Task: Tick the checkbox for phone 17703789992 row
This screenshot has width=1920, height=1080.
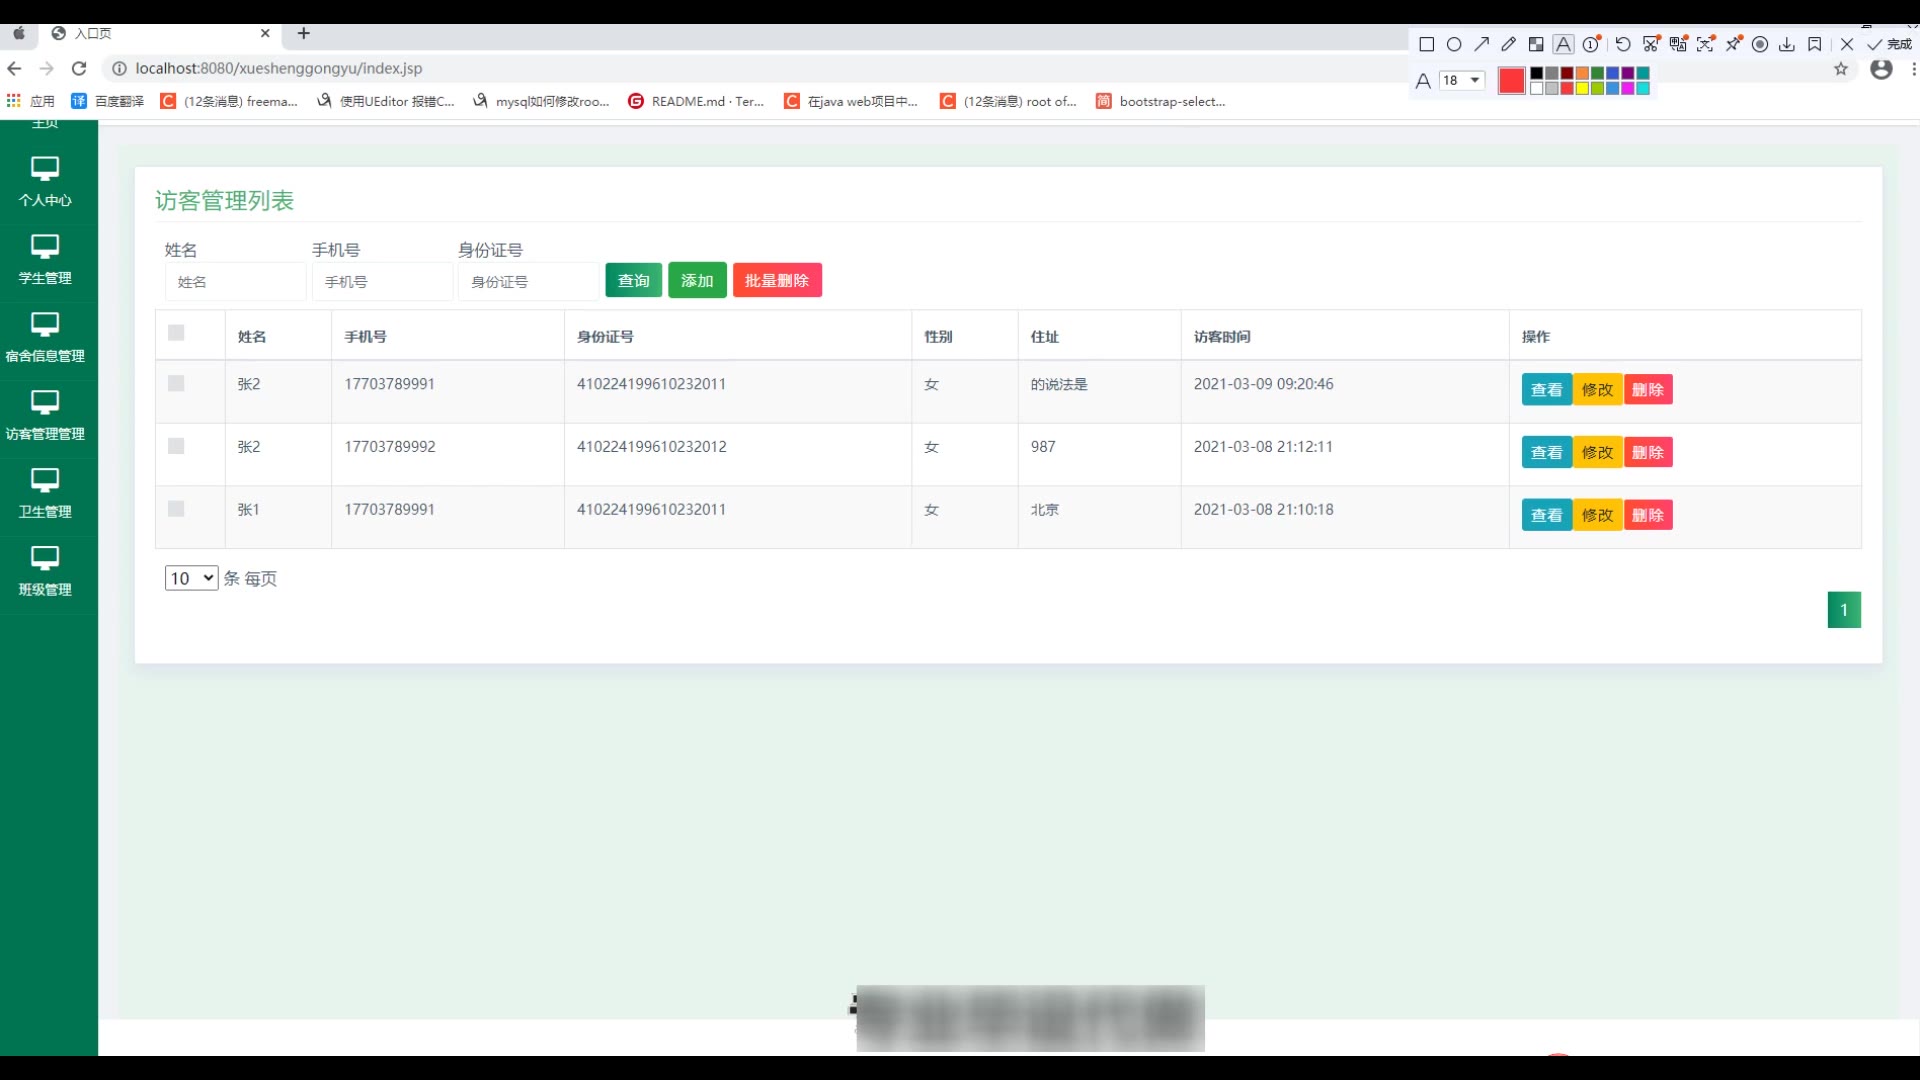Action: click(176, 446)
